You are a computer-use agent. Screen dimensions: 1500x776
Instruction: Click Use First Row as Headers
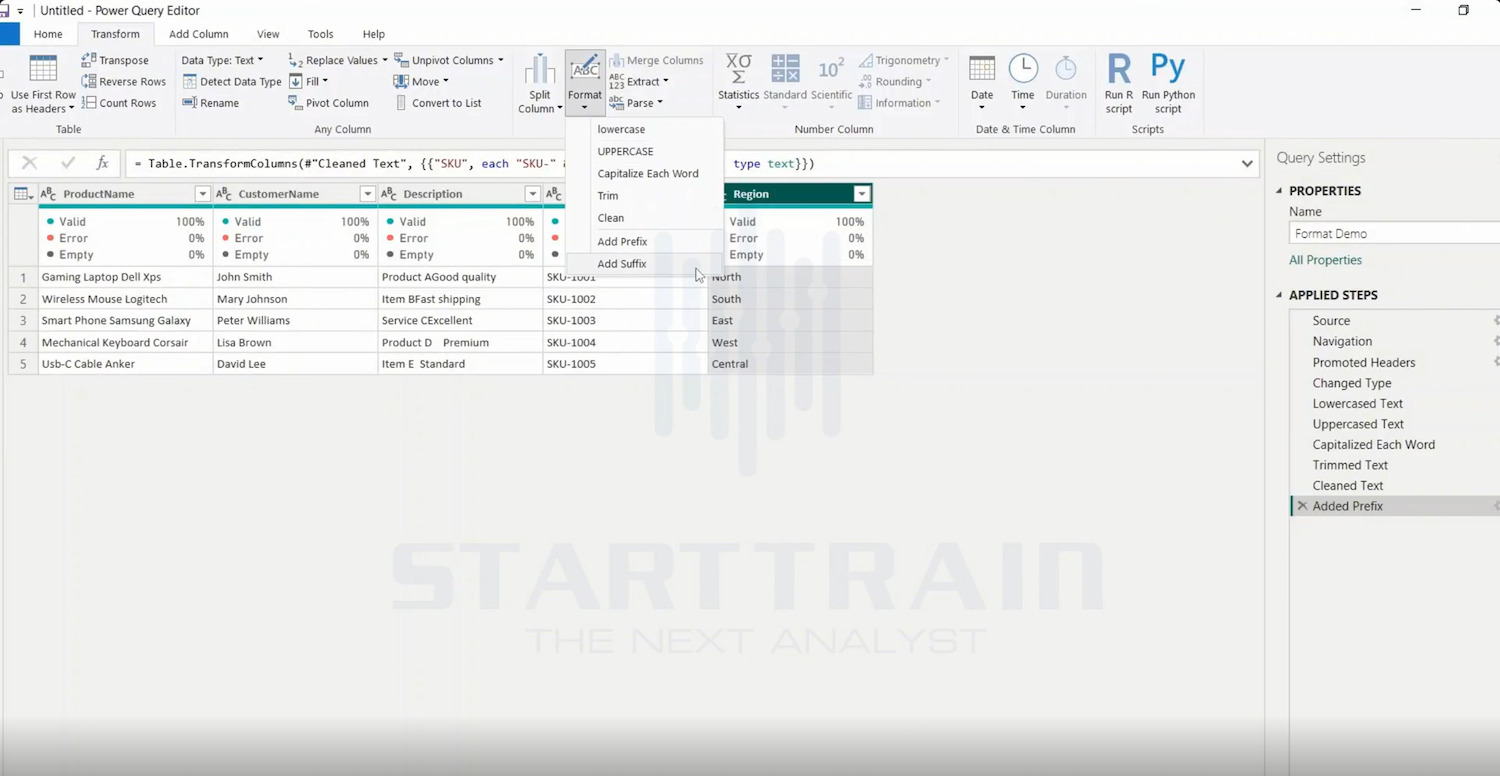(x=43, y=84)
